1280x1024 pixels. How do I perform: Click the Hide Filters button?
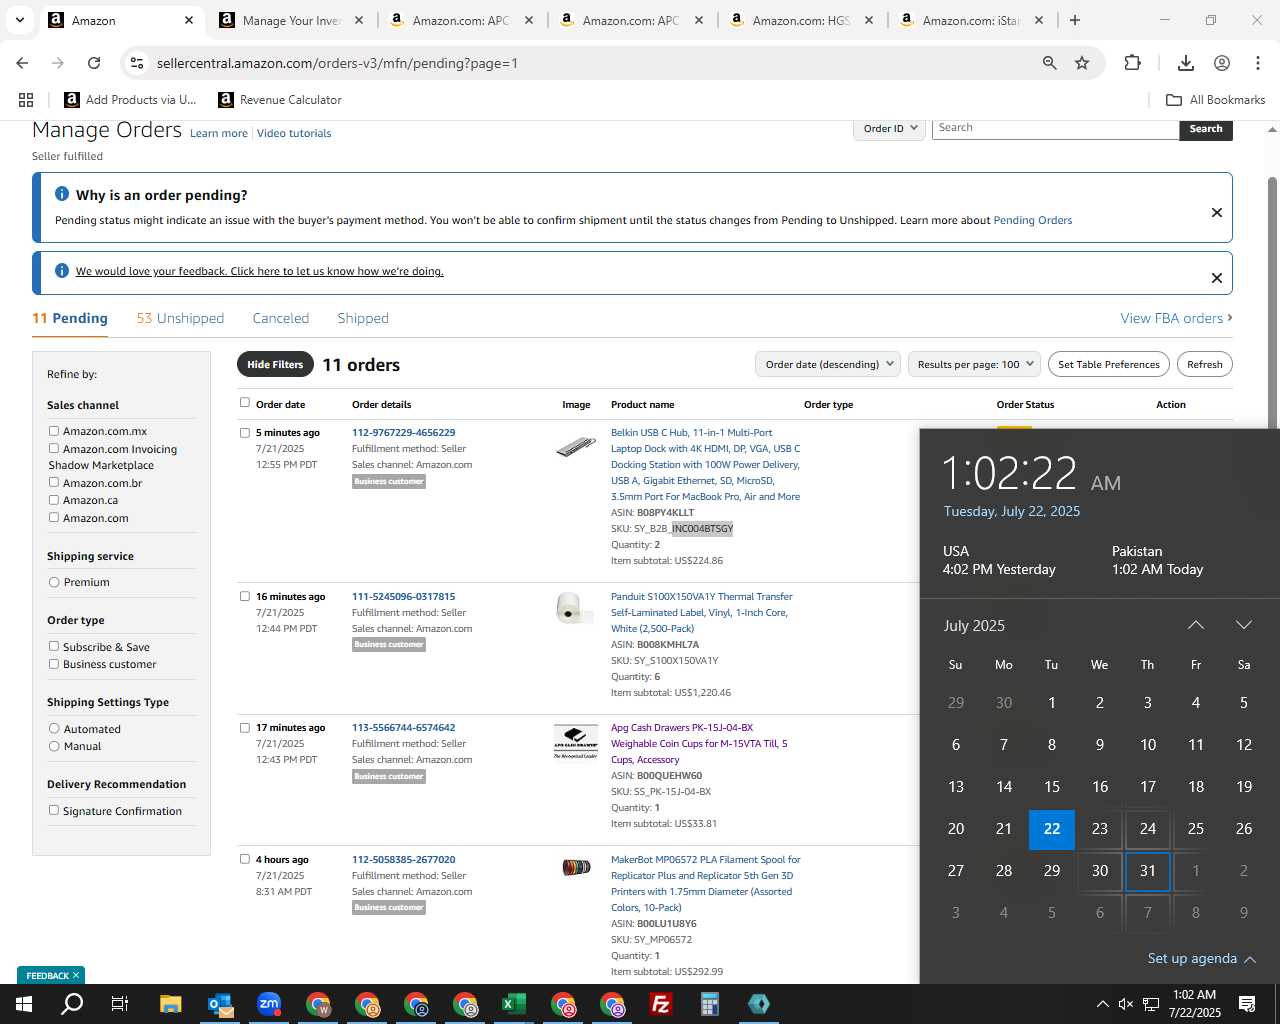(275, 364)
